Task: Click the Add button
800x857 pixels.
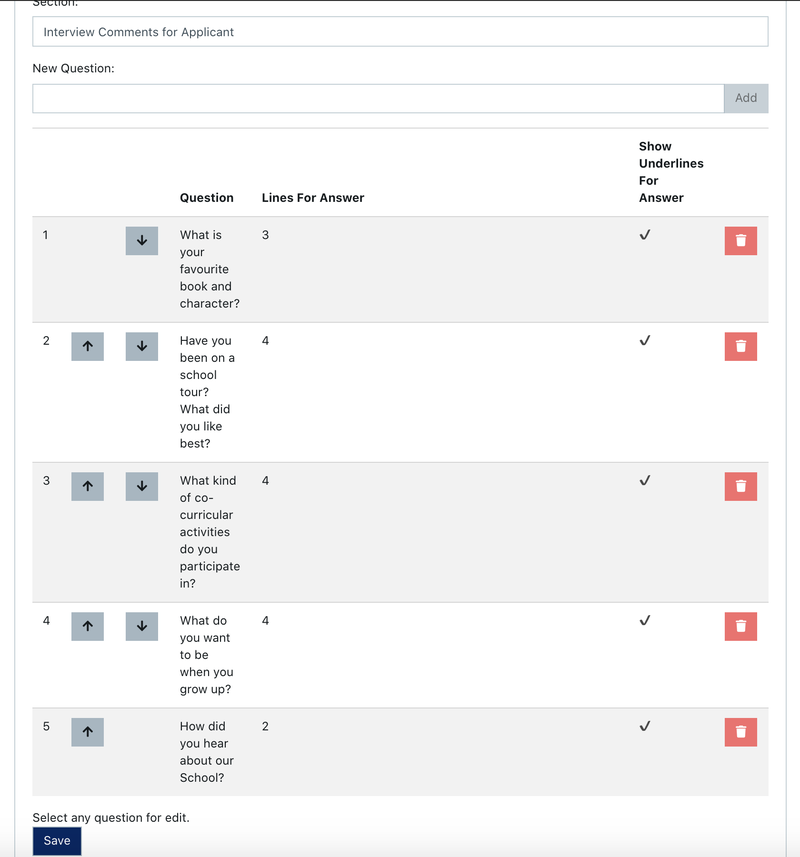Action: pos(746,98)
